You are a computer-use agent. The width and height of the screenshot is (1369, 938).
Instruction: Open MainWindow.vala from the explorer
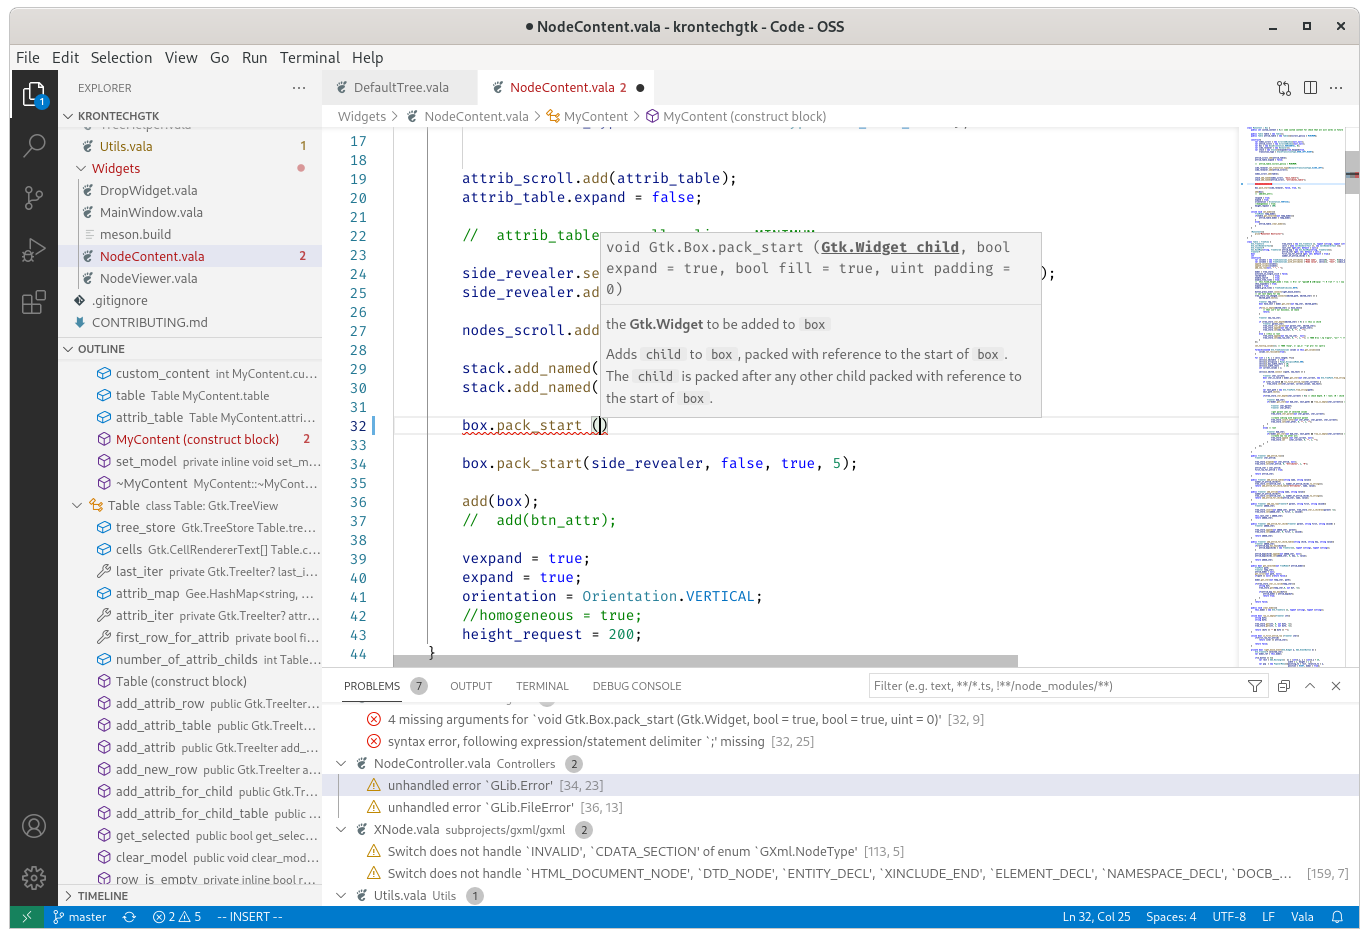coord(190,213)
